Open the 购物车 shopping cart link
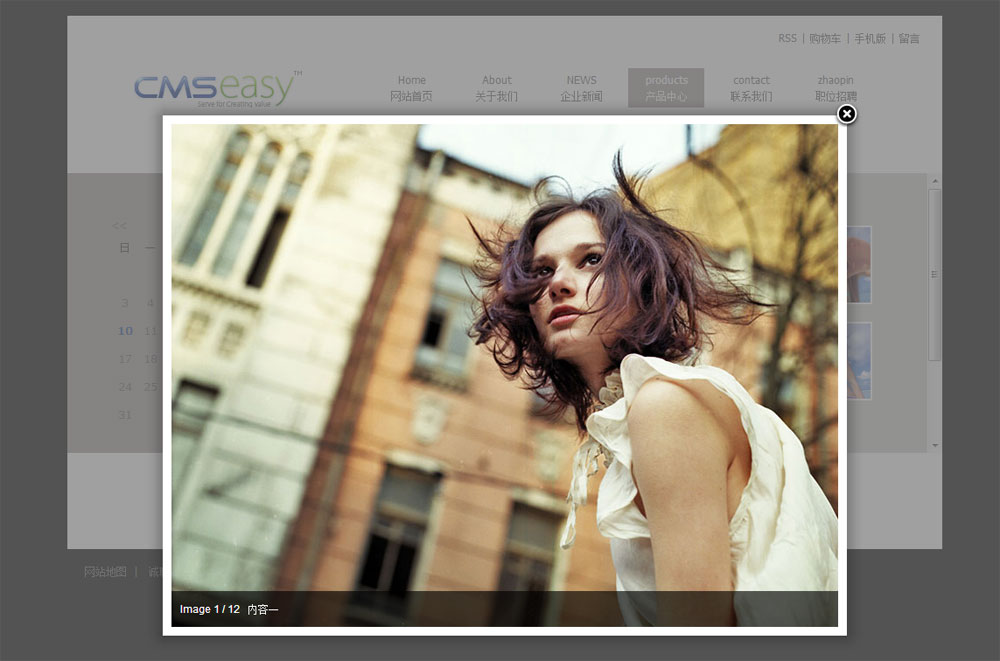This screenshot has height=661, width=1000. pos(825,39)
